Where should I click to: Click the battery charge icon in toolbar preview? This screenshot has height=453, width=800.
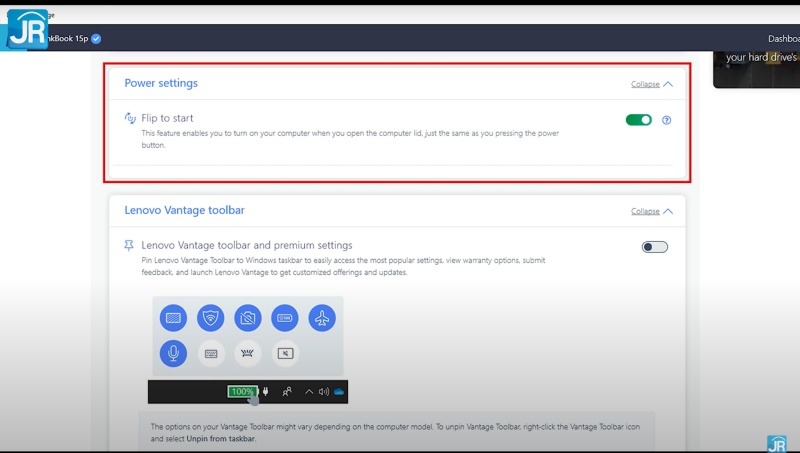click(285, 318)
